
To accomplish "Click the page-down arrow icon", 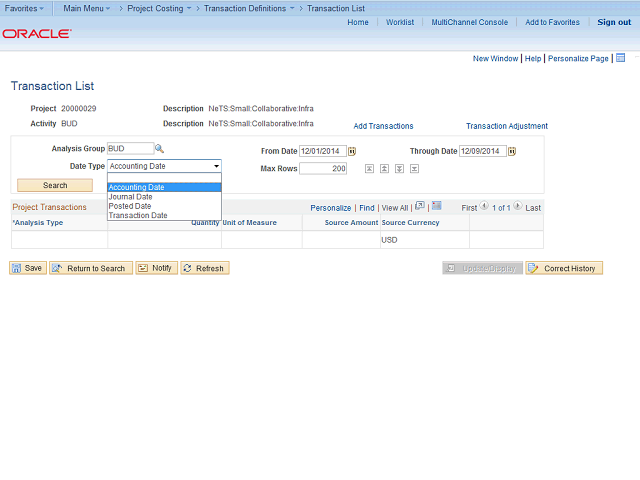I will (400, 169).
